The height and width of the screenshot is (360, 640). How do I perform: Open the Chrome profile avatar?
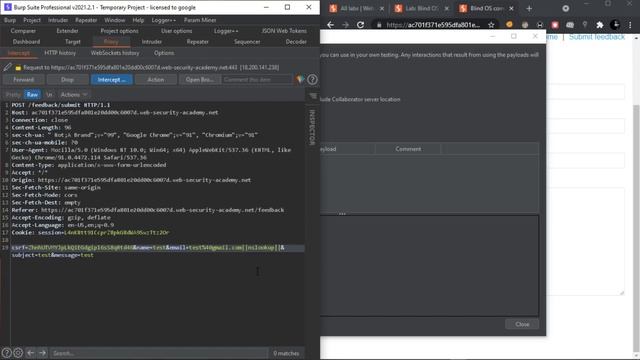click(615, 25)
